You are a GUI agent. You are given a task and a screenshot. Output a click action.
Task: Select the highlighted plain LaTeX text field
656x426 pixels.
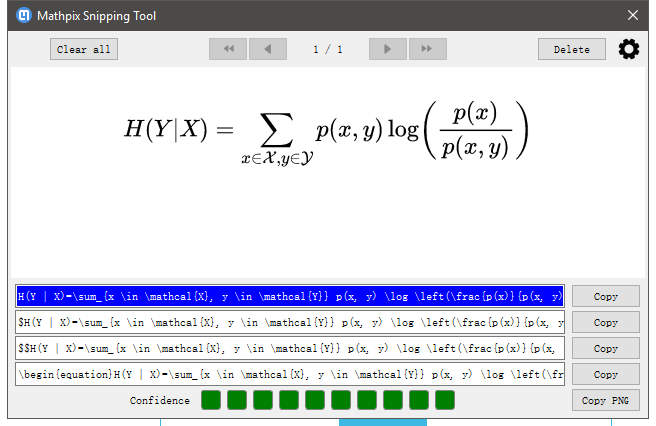290,296
